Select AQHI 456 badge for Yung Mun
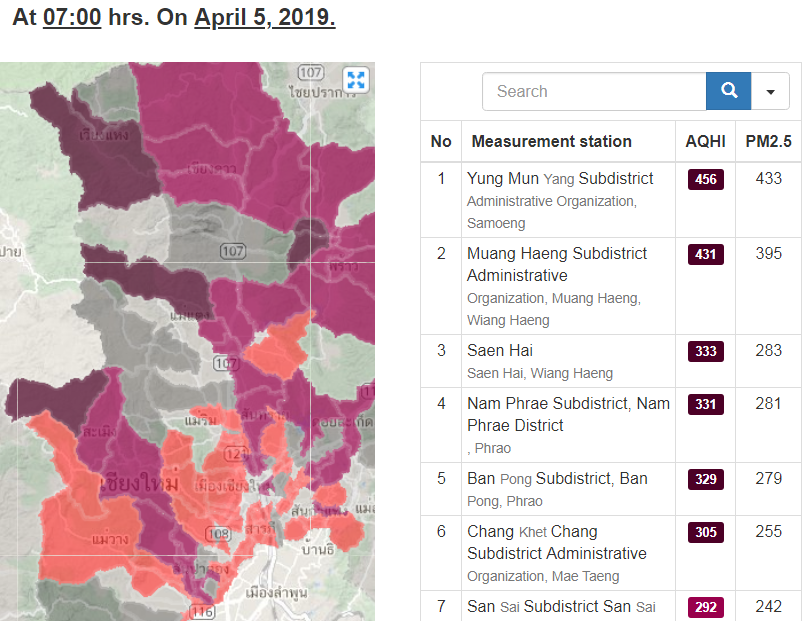Image resolution: width=802 pixels, height=621 pixels. 705,179
